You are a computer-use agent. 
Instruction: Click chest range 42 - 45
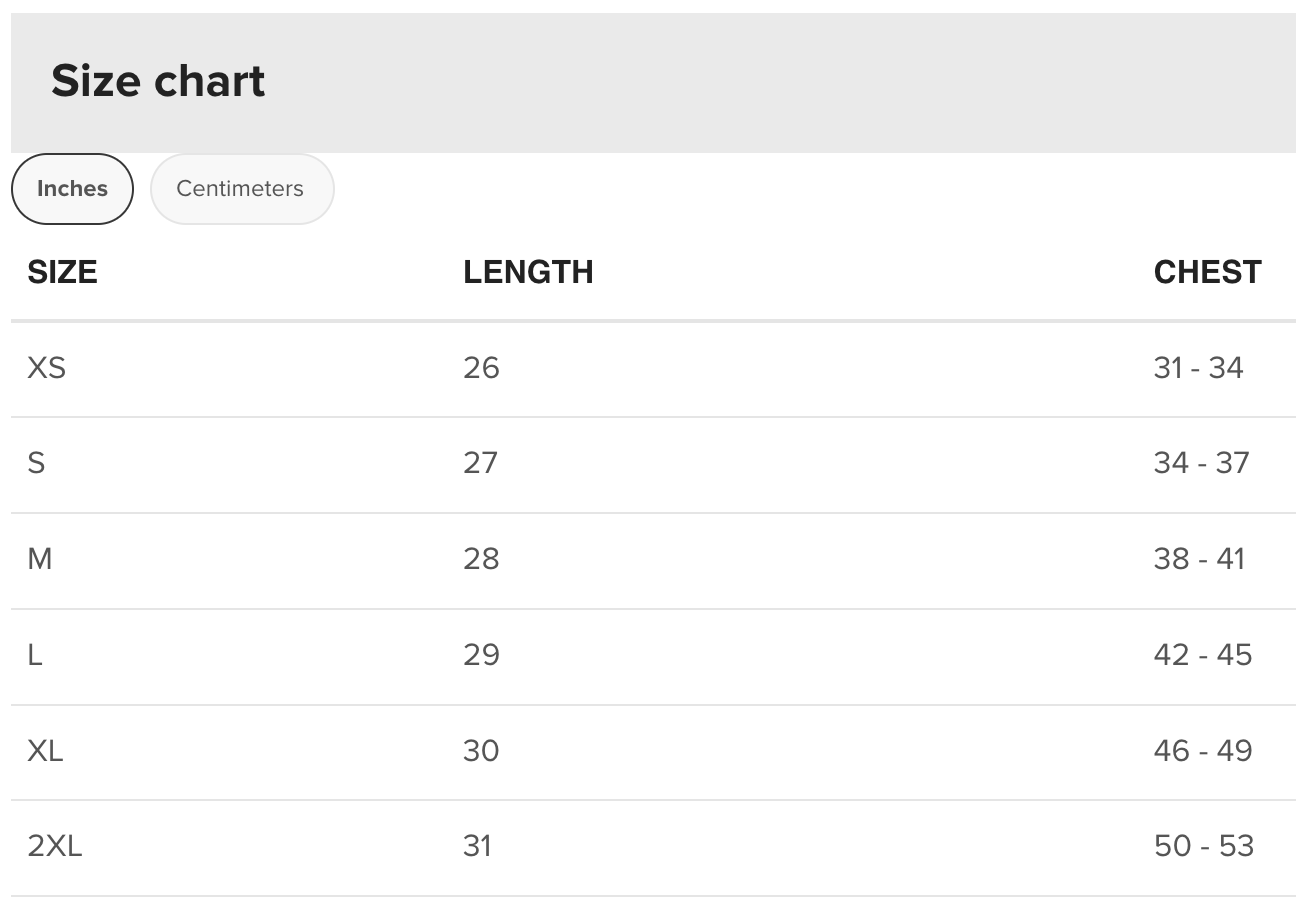click(1202, 655)
